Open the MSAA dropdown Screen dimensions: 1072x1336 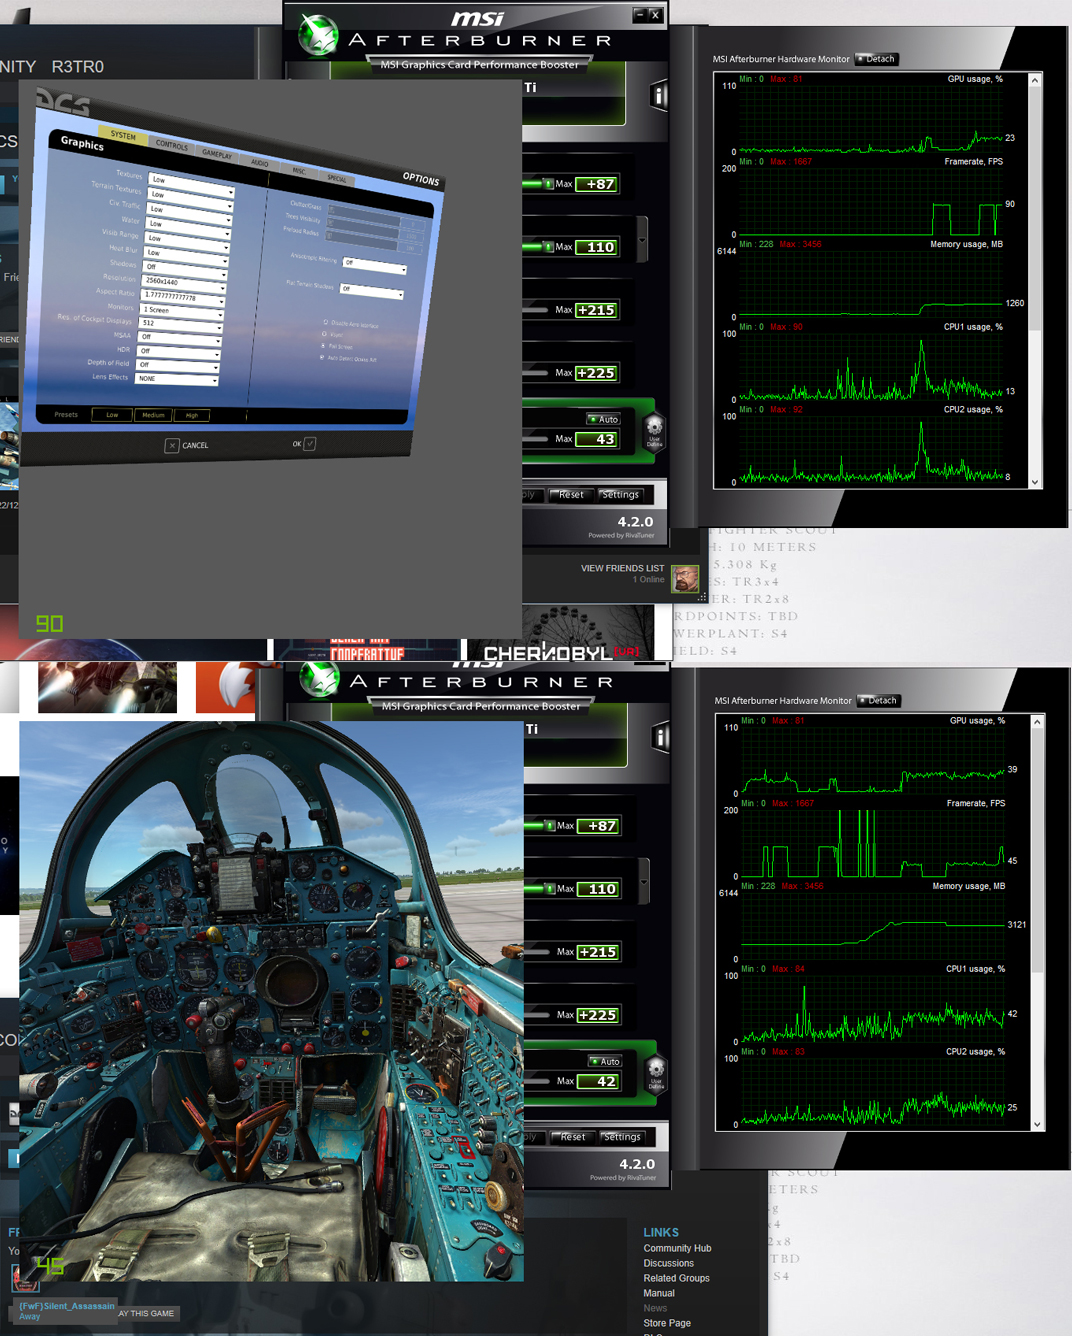180,339
